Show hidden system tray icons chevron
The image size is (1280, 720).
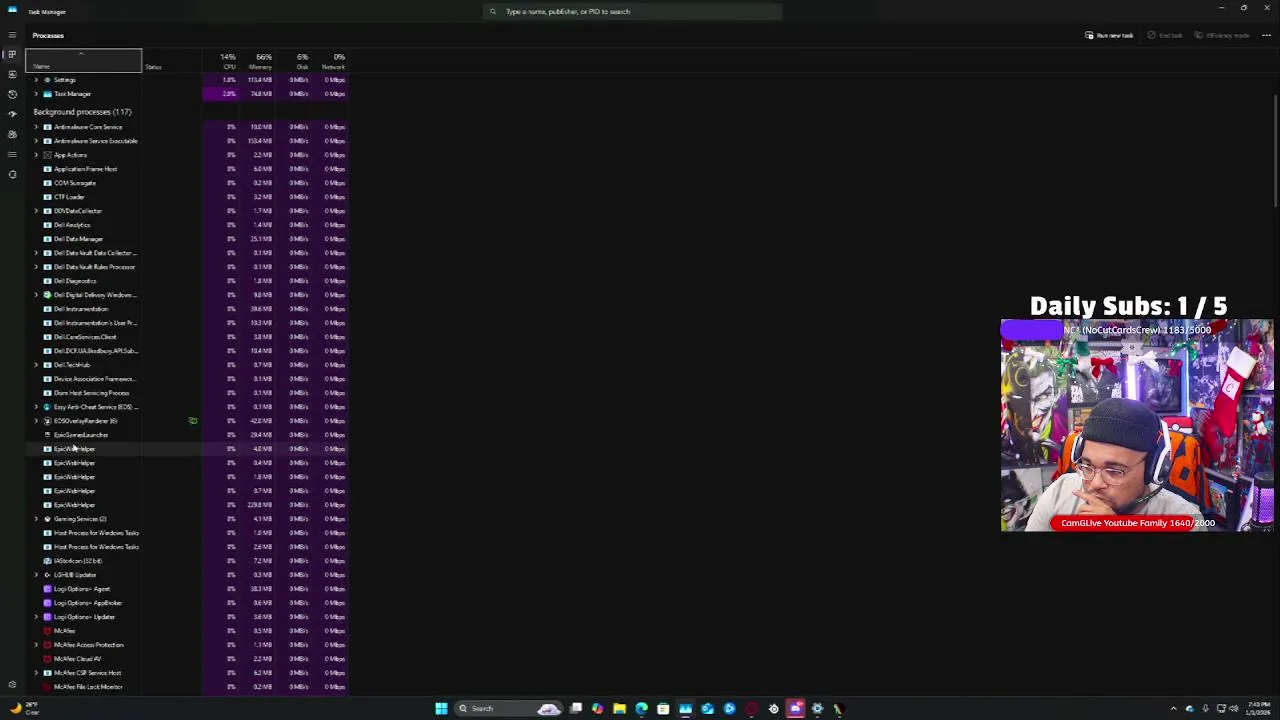pyautogui.click(x=1174, y=708)
